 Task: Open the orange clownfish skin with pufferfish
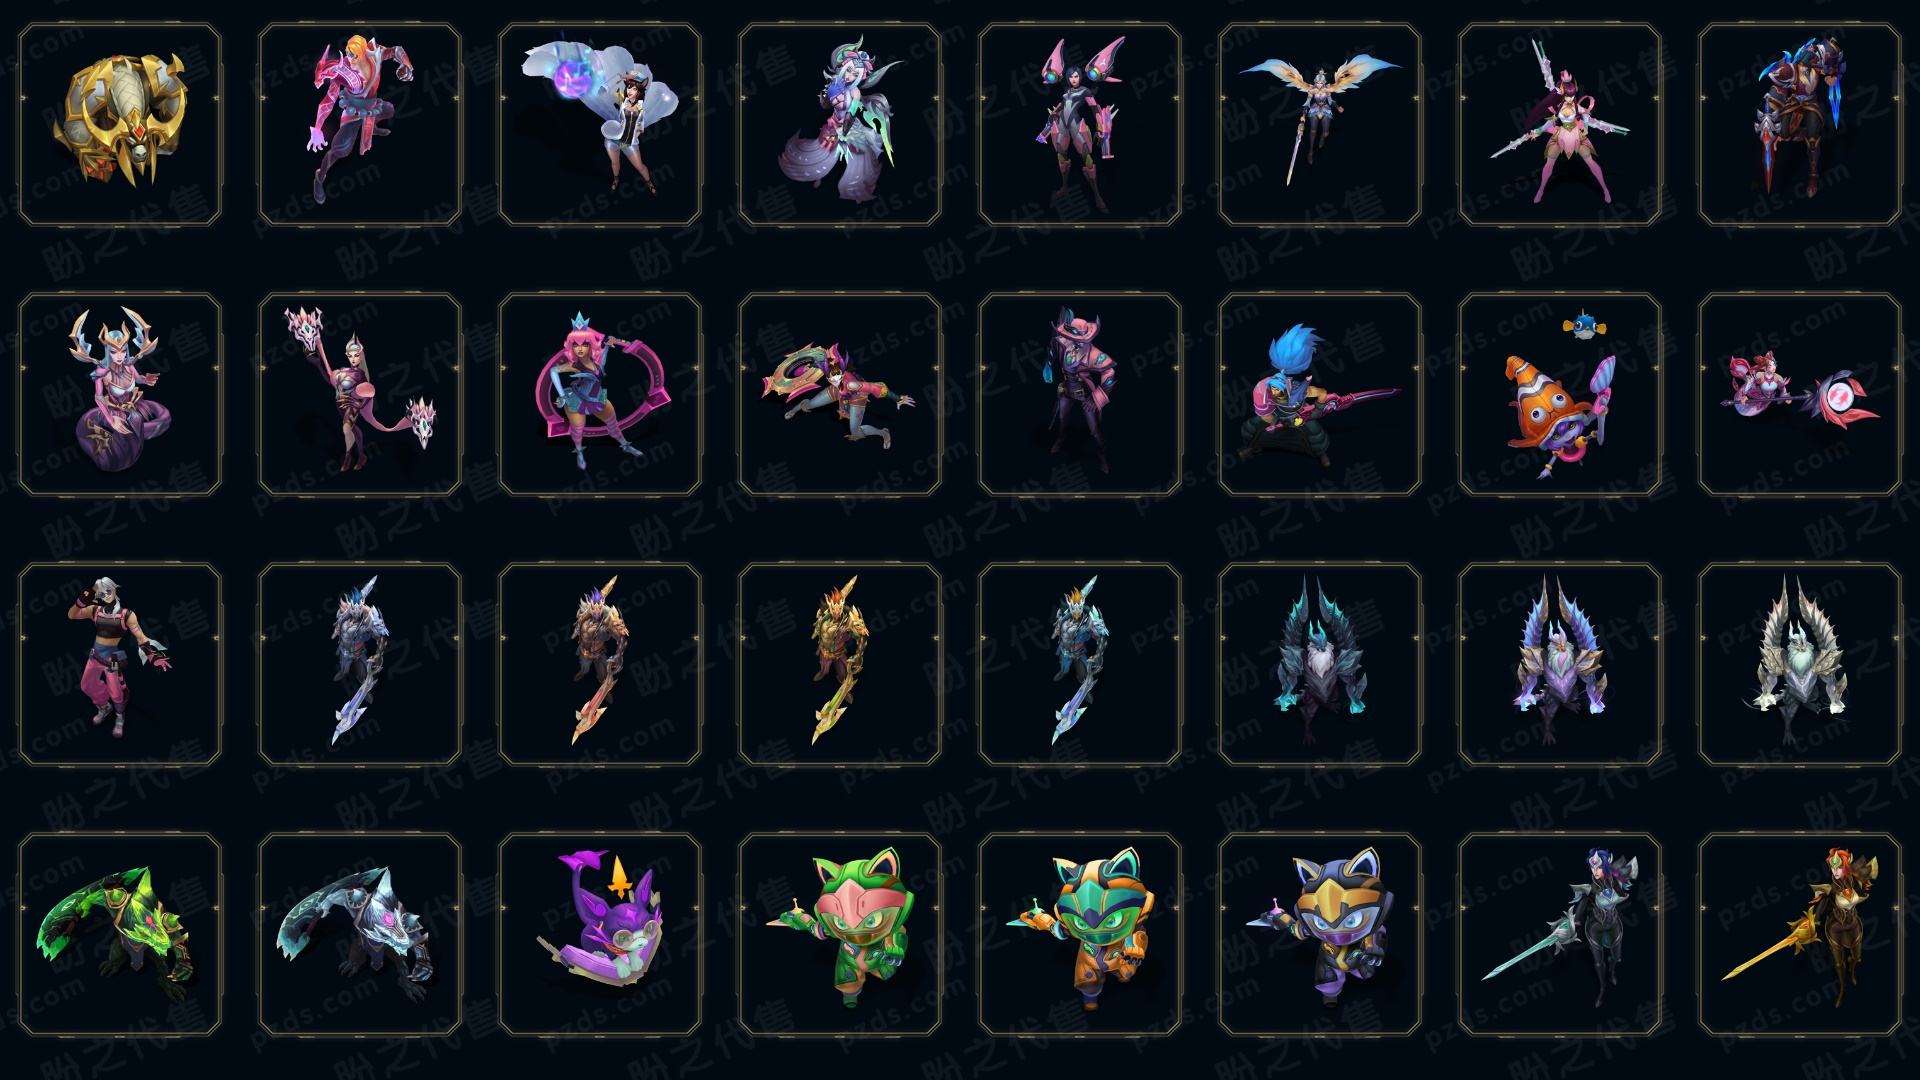click(1560, 394)
